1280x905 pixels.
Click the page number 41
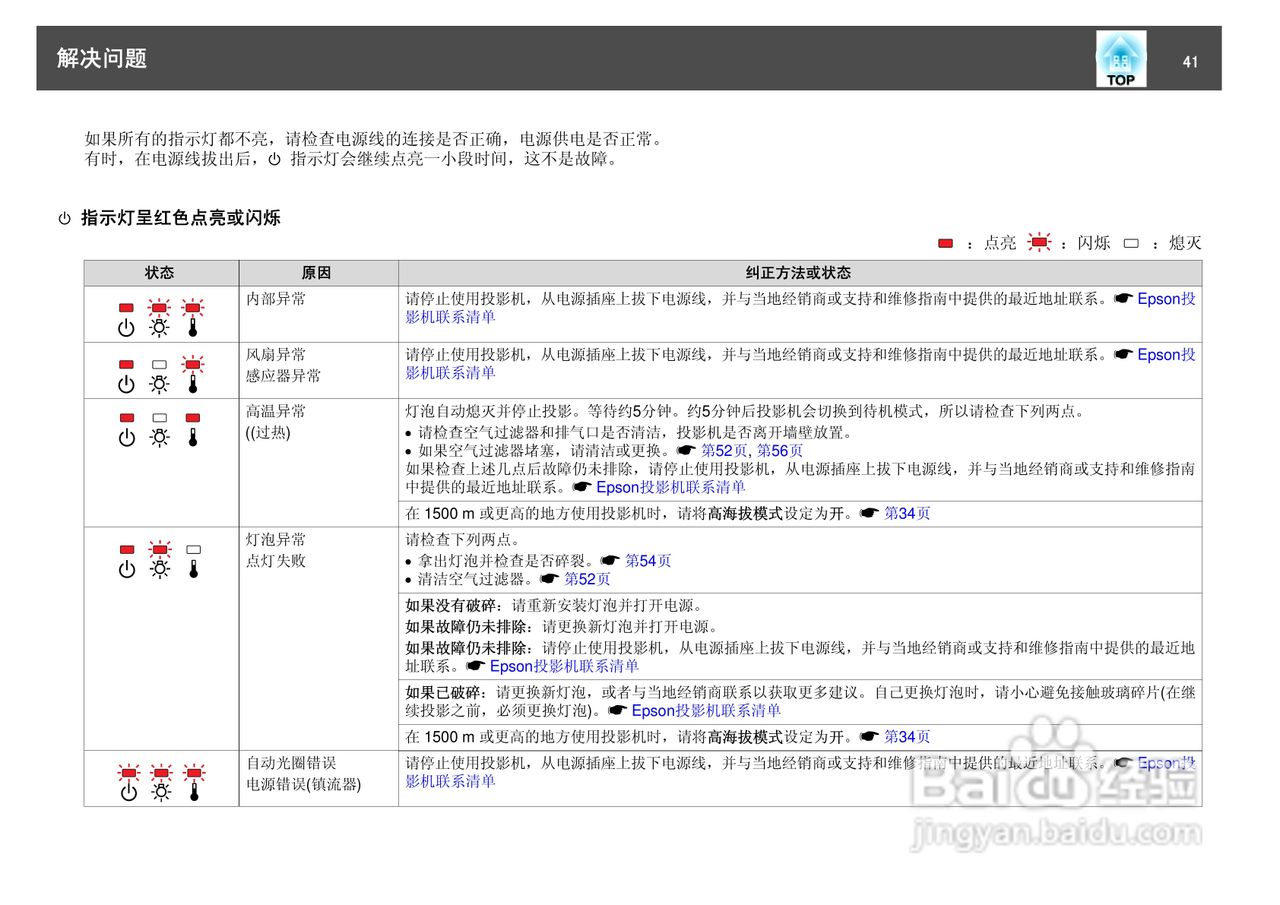[x=1190, y=61]
